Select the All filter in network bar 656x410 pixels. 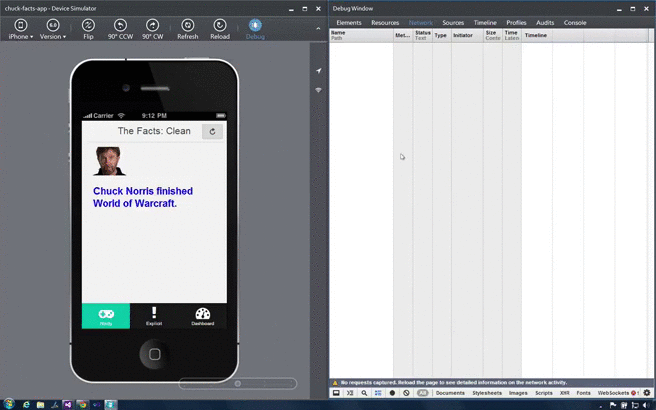(x=423, y=393)
